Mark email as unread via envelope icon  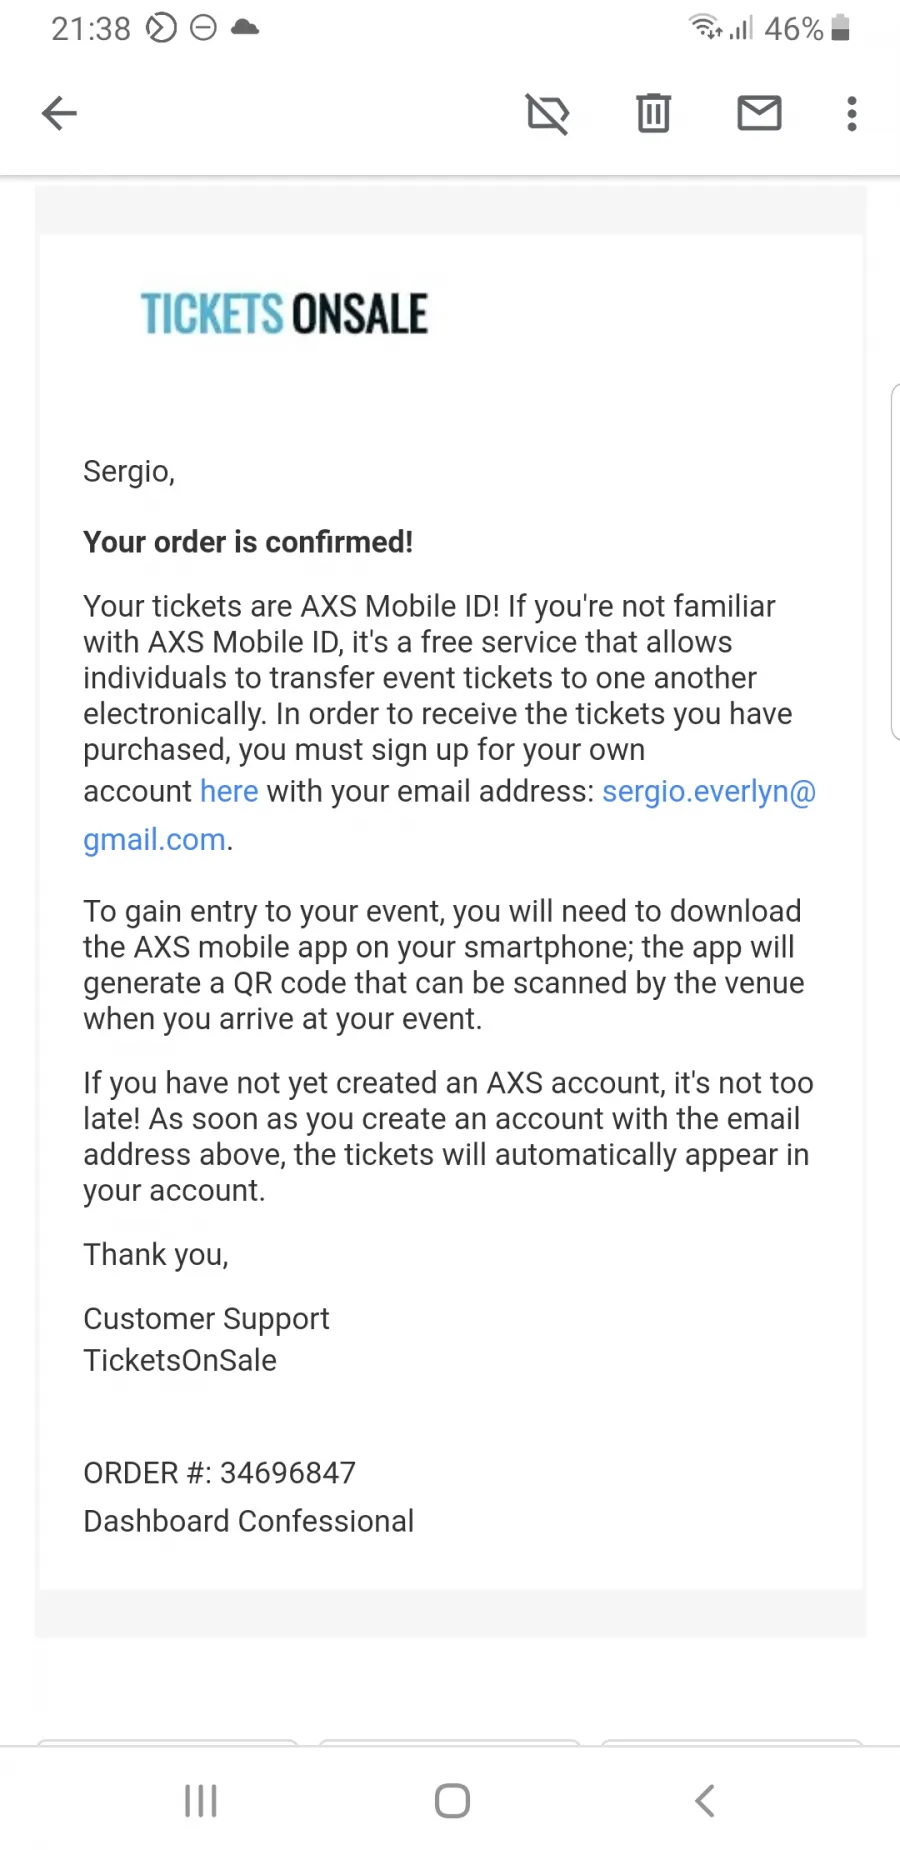[x=759, y=113]
